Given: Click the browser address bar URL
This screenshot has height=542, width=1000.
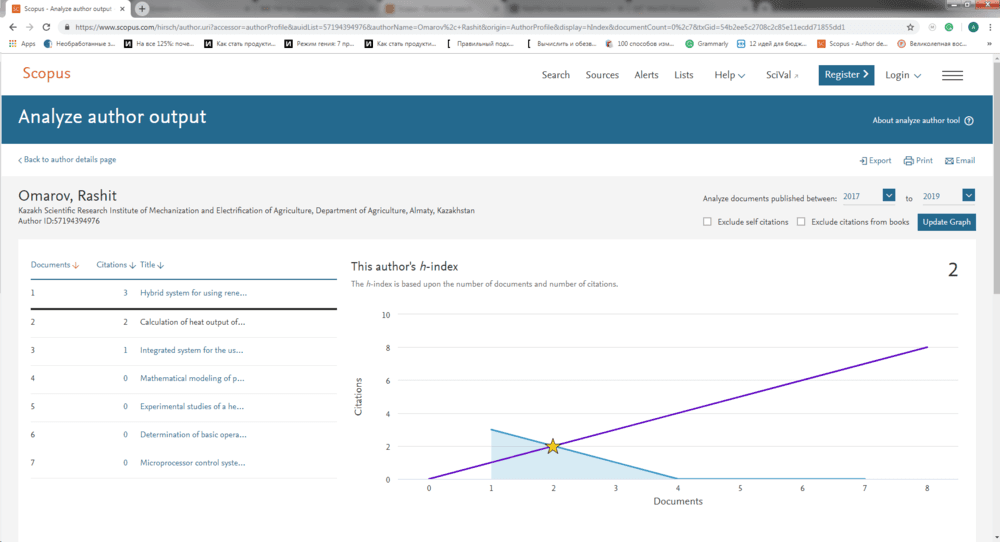Looking at the screenshot, I should tap(459, 27).
